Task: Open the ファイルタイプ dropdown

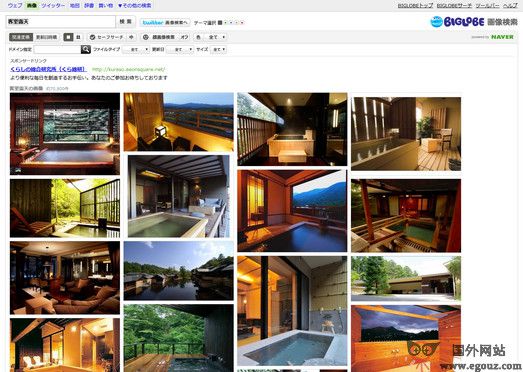Action: pos(136,49)
